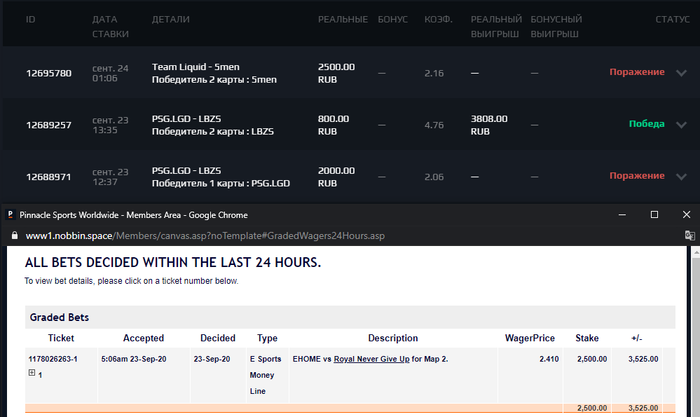Image resolution: width=700 pixels, height=417 pixels.
Task: Click Type column header
Action: (267, 338)
